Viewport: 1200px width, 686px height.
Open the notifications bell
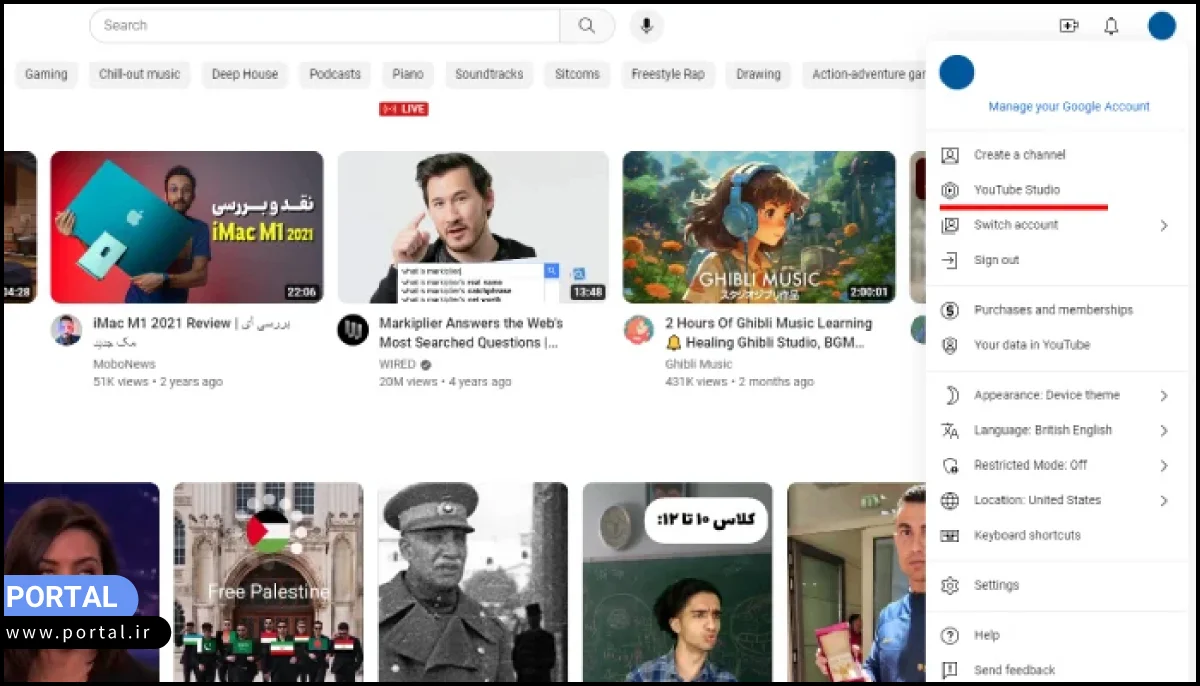pyautogui.click(x=1111, y=26)
